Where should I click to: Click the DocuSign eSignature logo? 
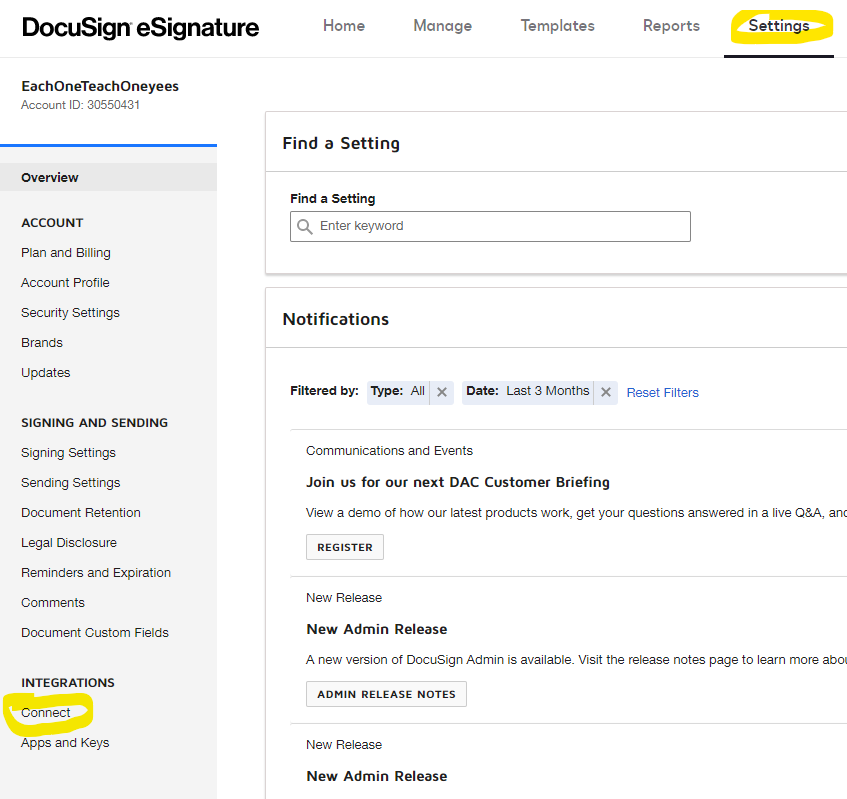click(x=139, y=27)
